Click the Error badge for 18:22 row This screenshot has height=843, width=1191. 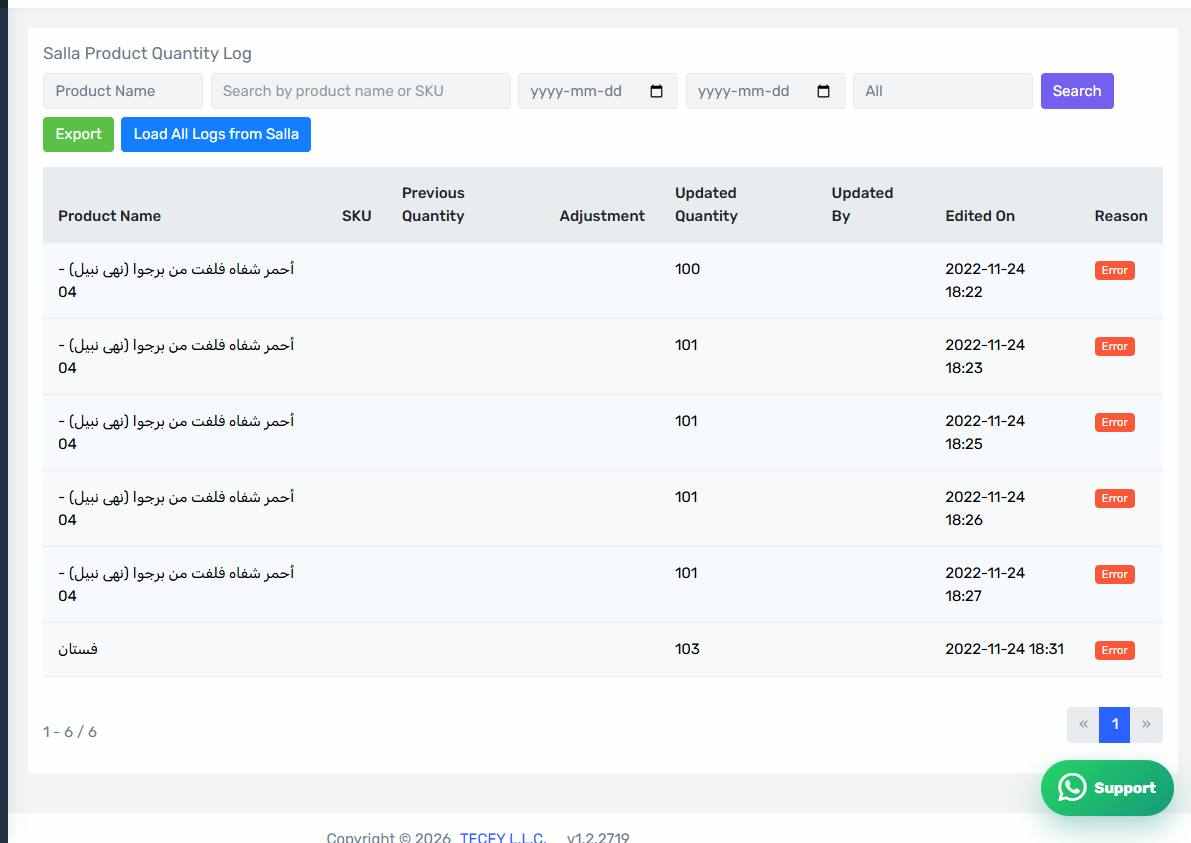[x=1114, y=270]
